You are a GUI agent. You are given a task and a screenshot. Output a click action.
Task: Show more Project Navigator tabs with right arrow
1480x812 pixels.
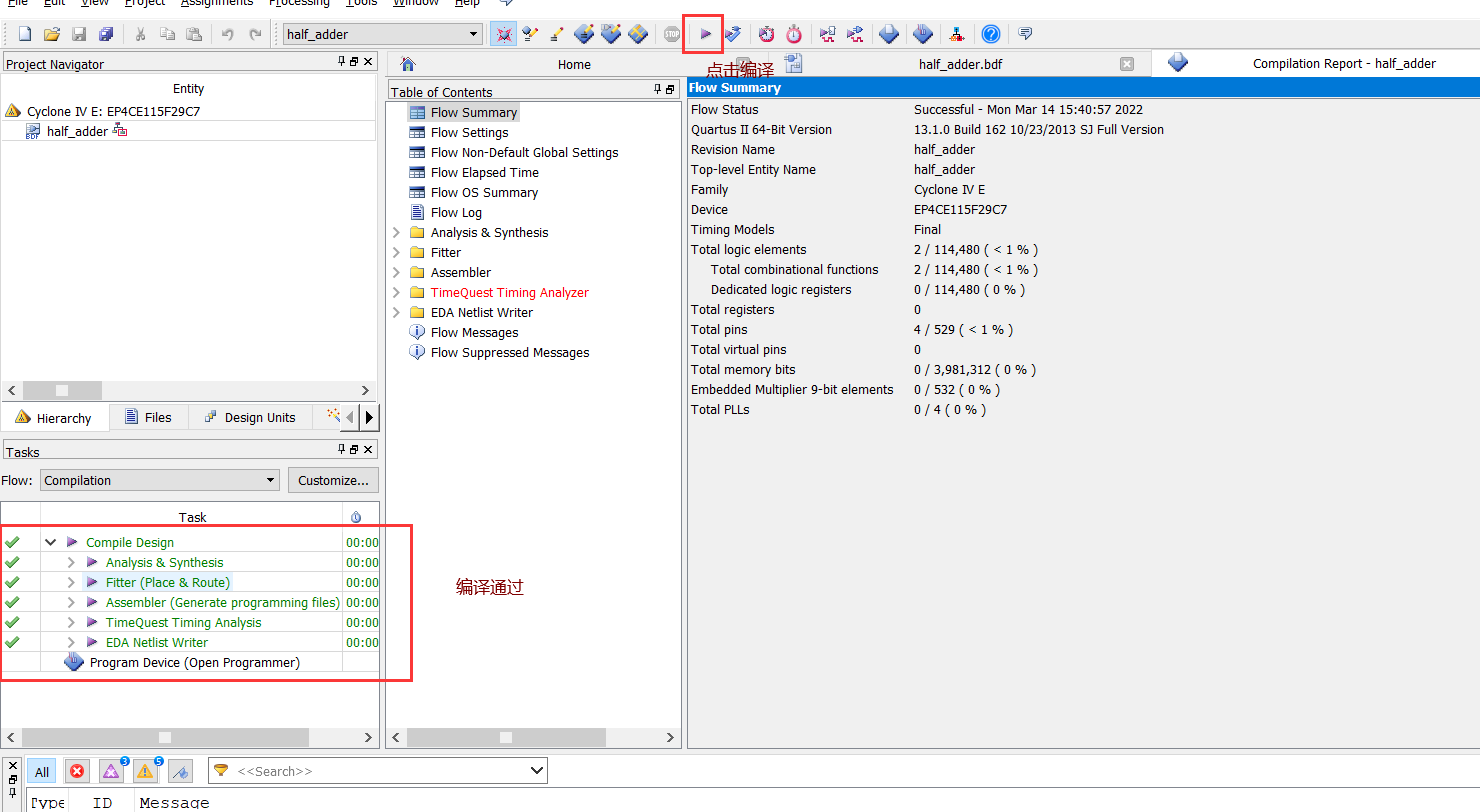(370, 417)
